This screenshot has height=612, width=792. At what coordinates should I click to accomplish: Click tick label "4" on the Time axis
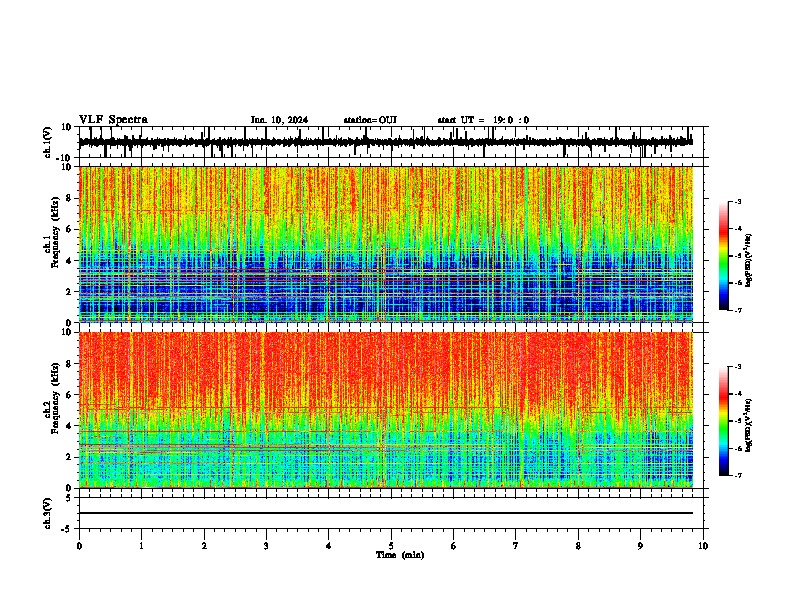(329, 546)
